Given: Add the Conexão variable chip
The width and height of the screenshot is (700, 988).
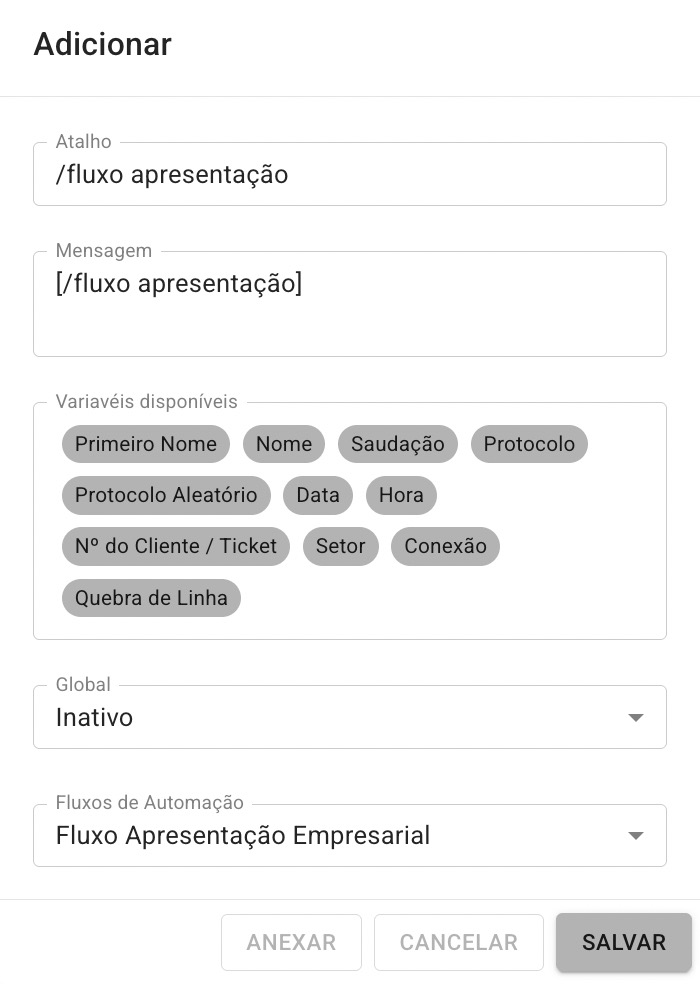Looking at the screenshot, I should (x=445, y=546).
